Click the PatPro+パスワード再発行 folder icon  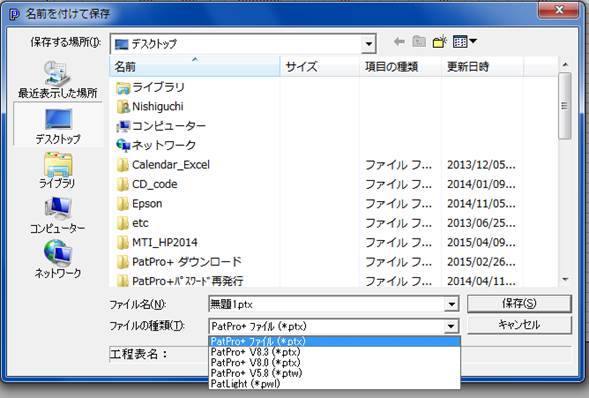123,281
